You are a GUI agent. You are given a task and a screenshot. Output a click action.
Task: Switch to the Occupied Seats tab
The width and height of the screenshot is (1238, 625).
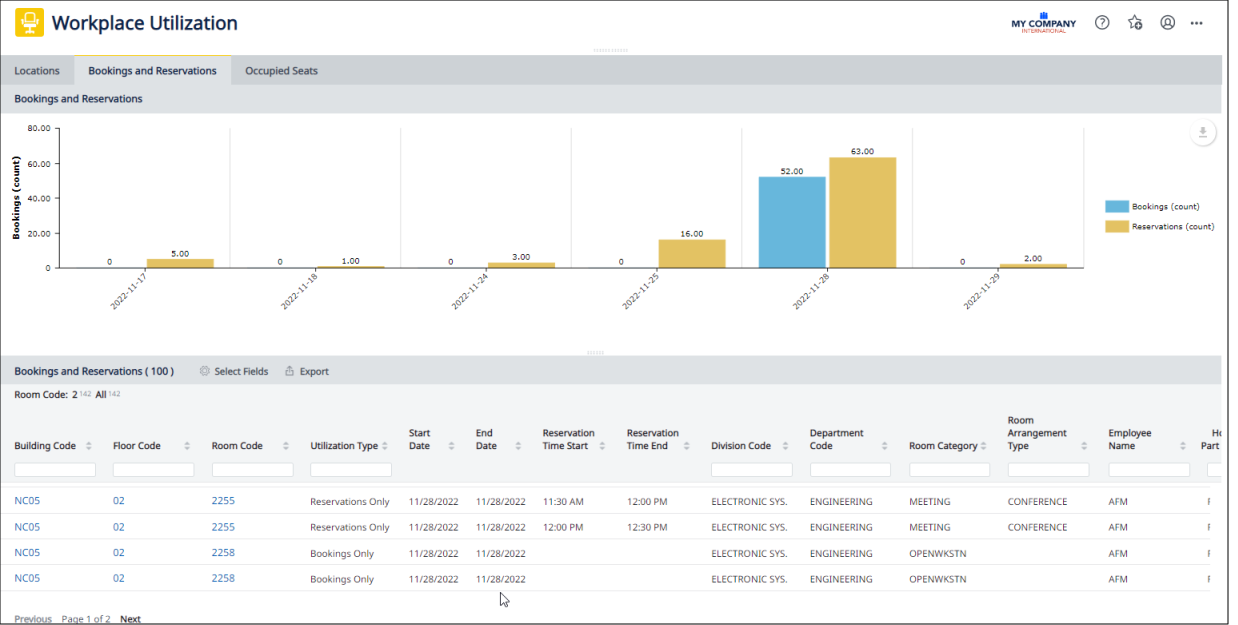pyautogui.click(x=281, y=71)
